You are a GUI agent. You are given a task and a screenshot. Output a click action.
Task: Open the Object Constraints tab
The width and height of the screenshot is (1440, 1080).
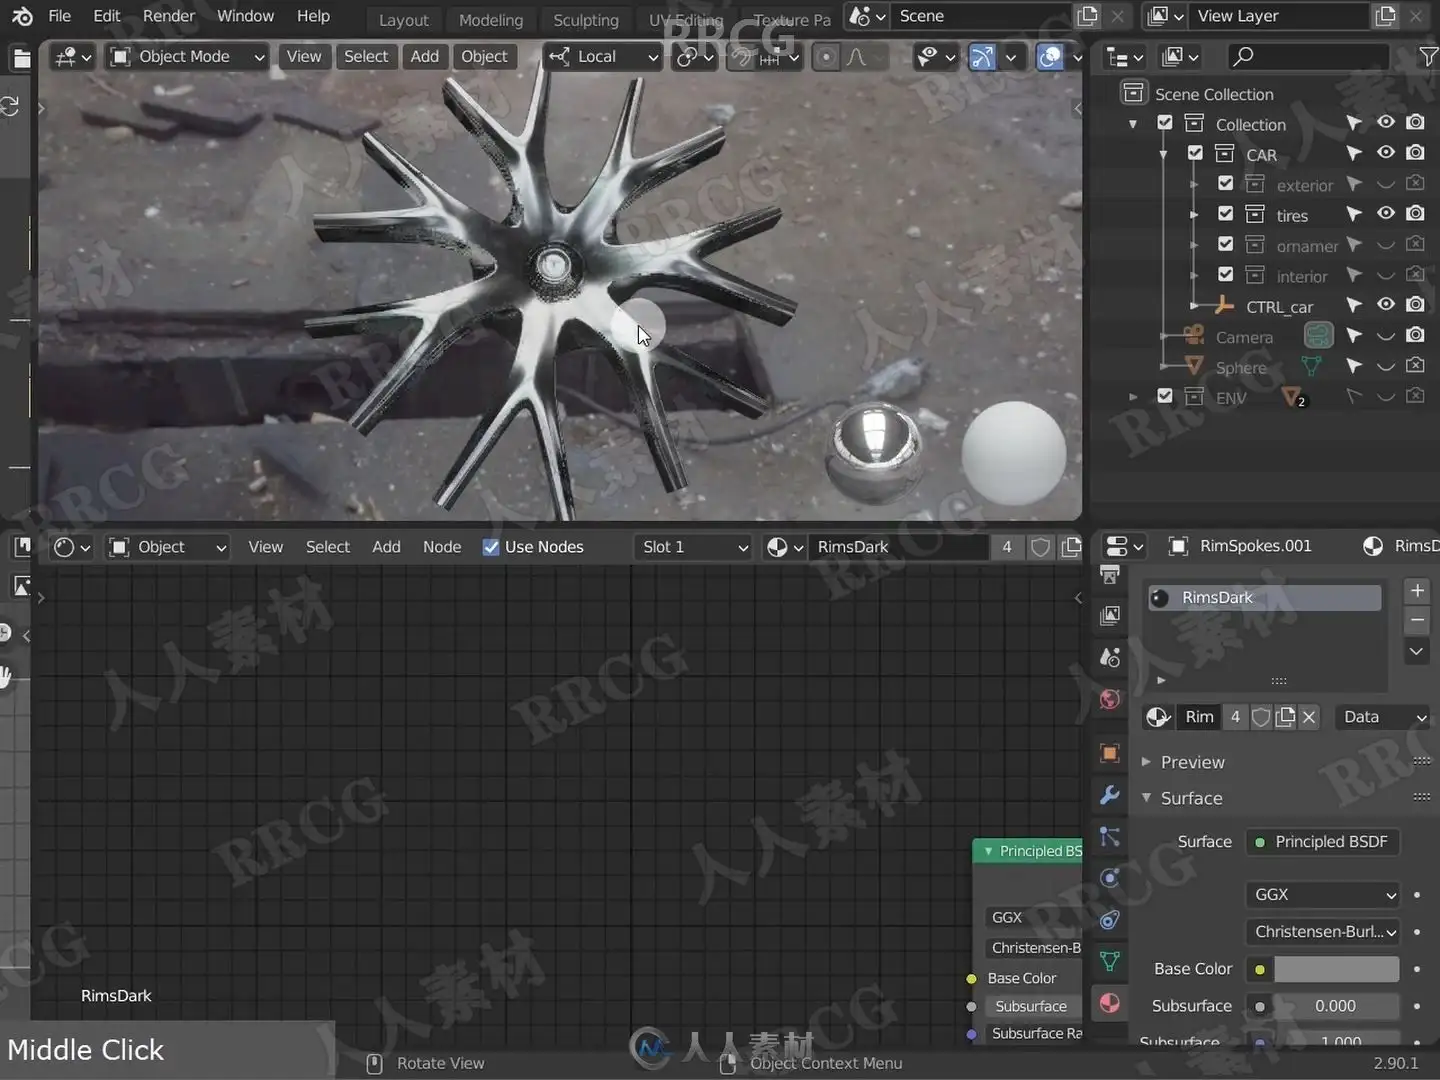point(1110,920)
